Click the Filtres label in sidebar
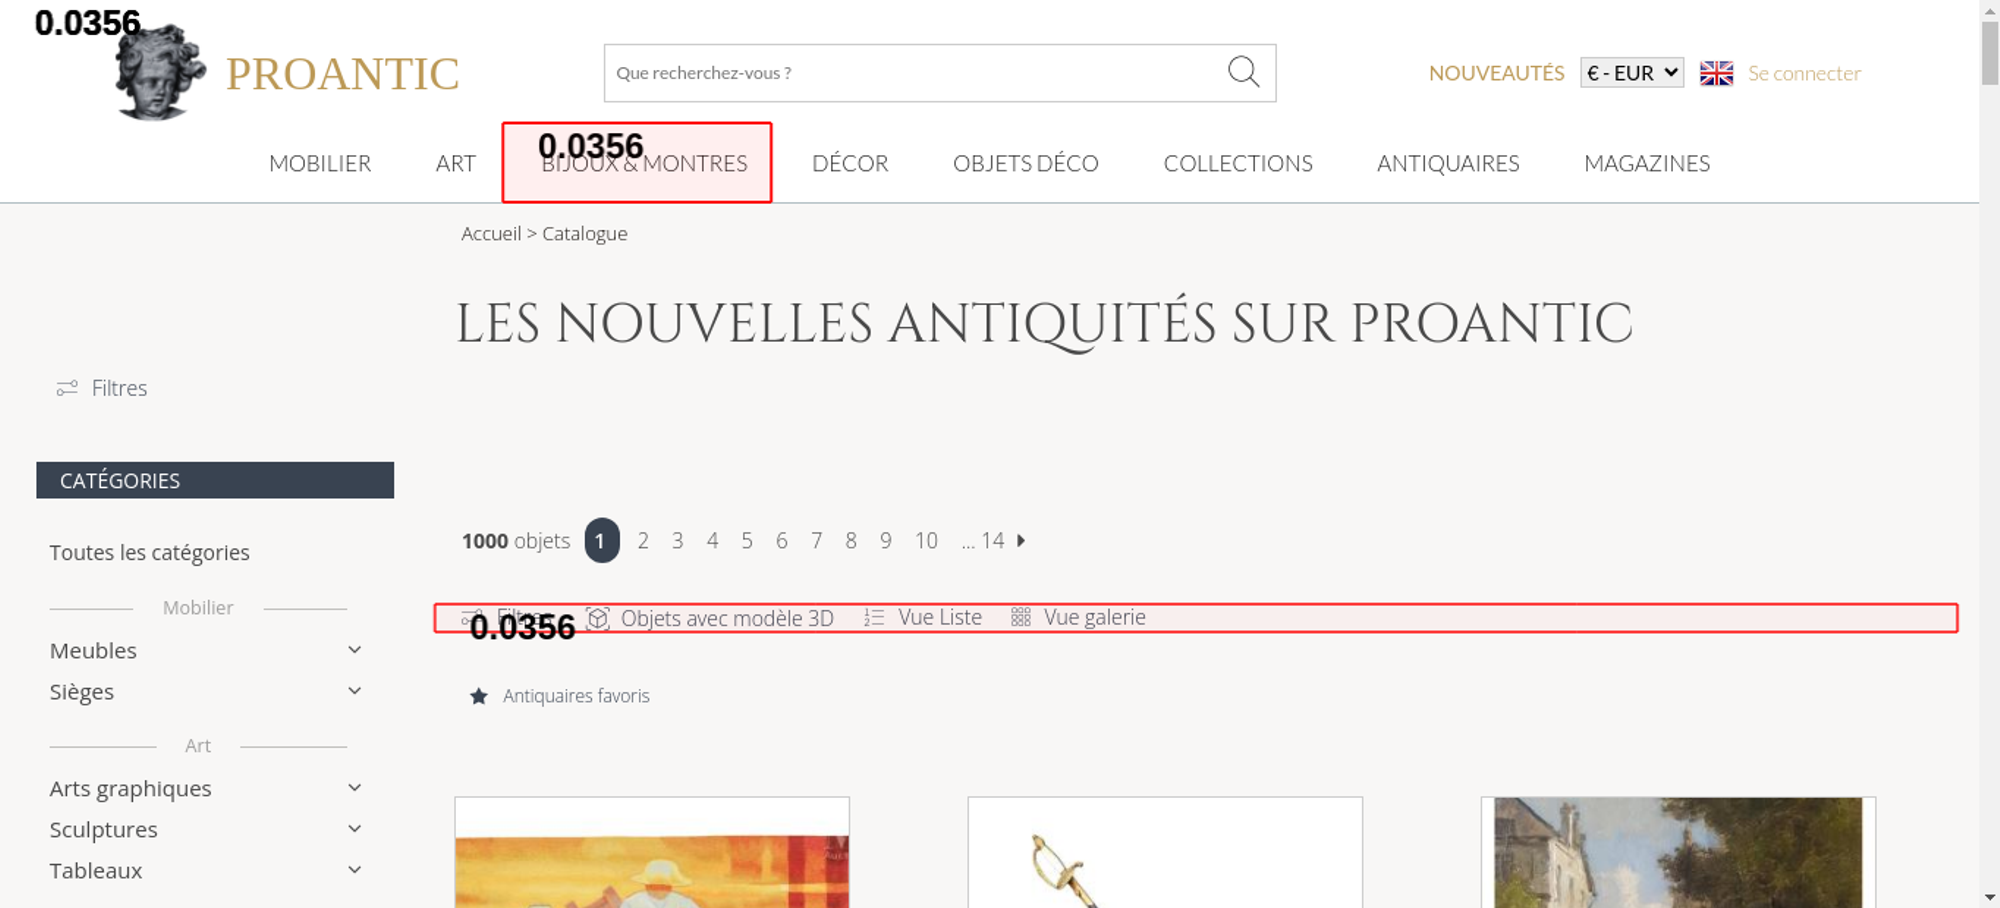This screenshot has height=908, width=2000. click(x=119, y=388)
